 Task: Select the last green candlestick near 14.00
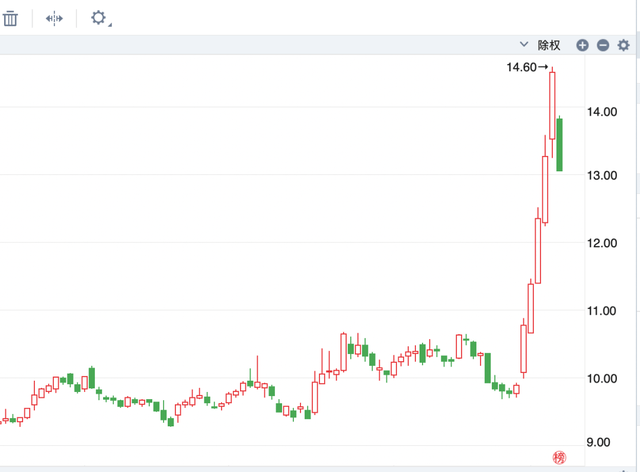pyautogui.click(x=559, y=145)
